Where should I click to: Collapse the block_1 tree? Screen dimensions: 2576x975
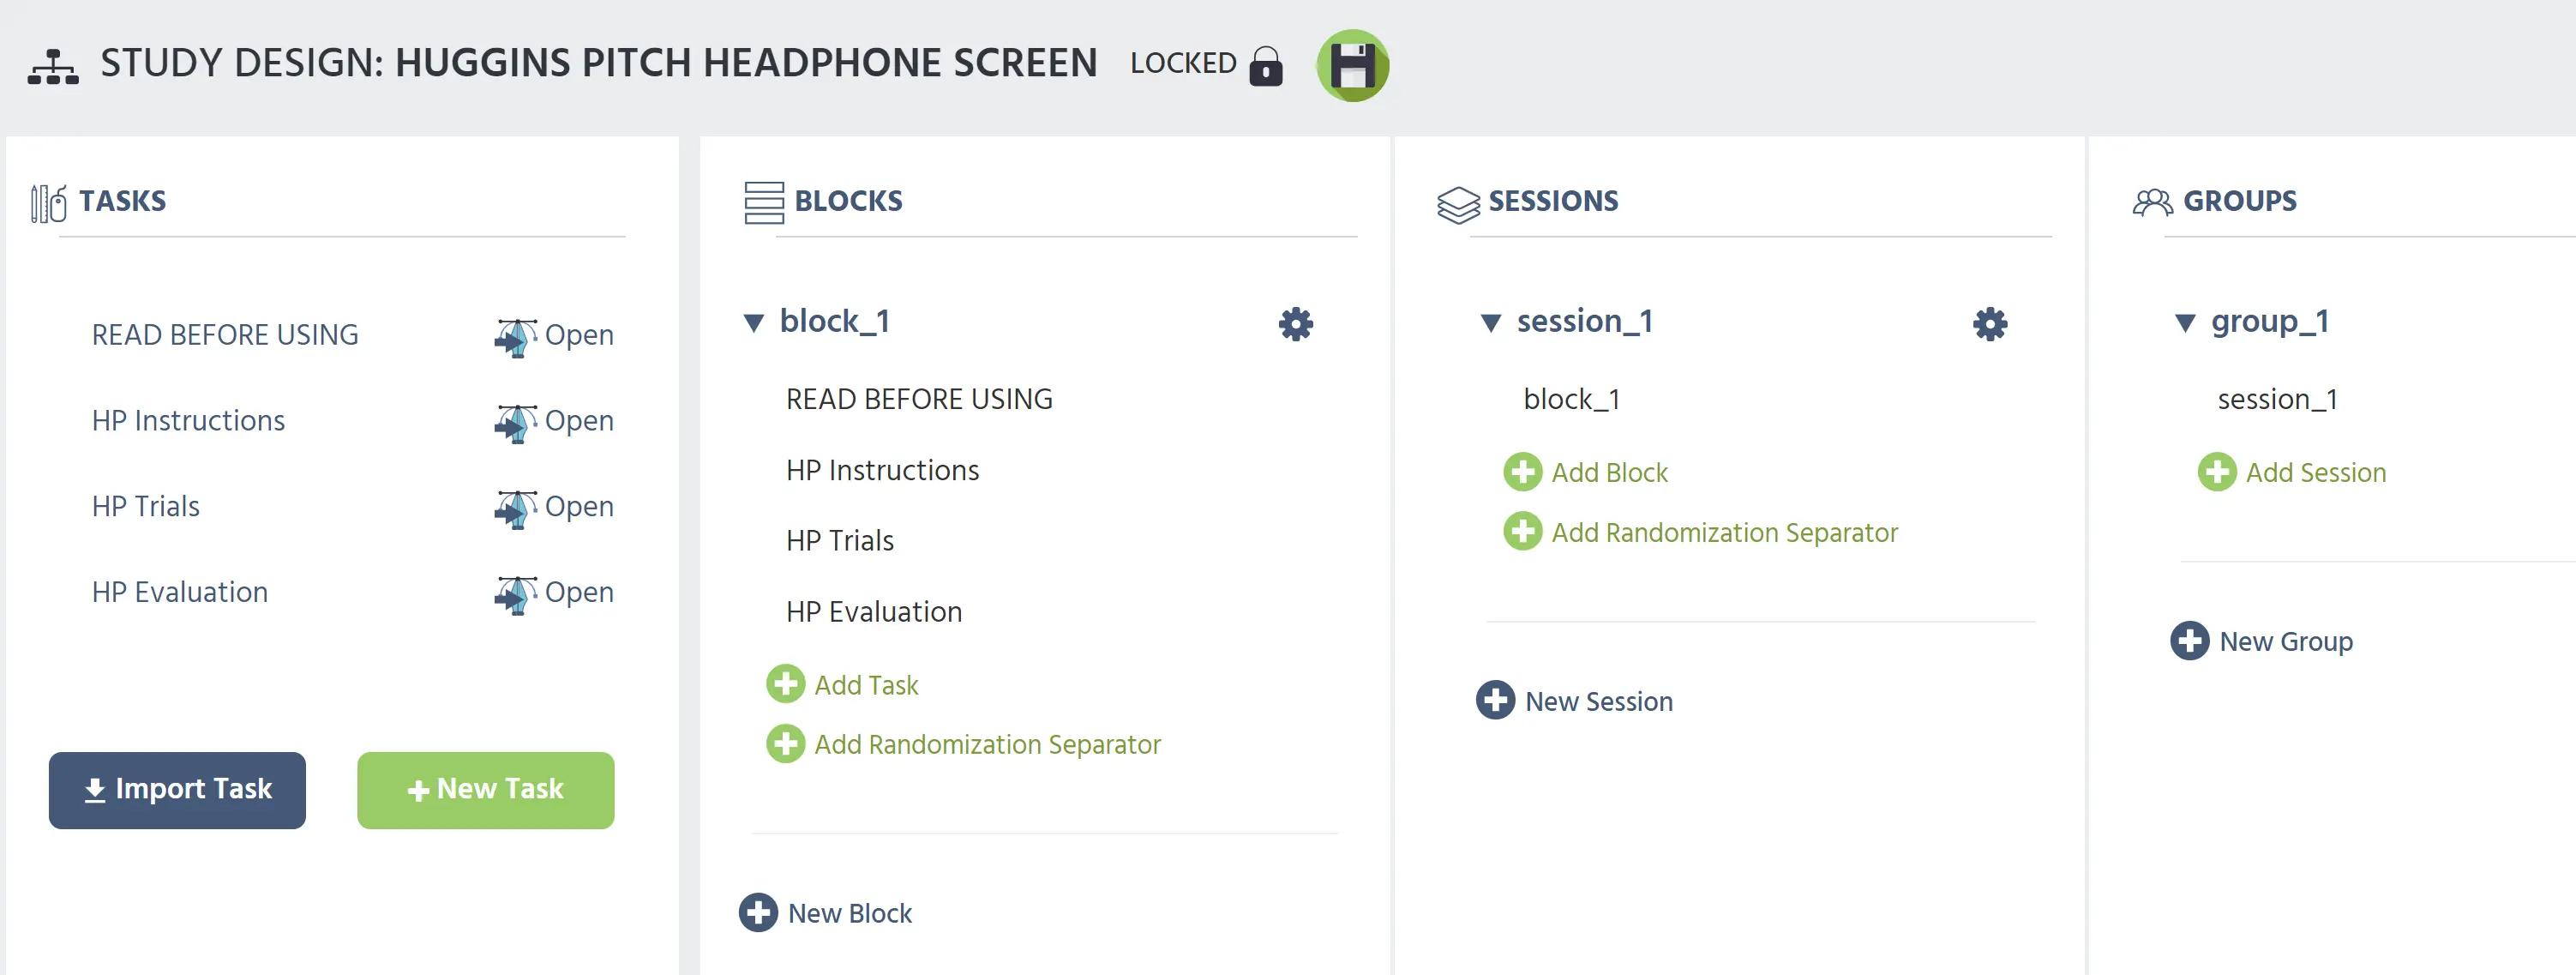coord(753,322)
